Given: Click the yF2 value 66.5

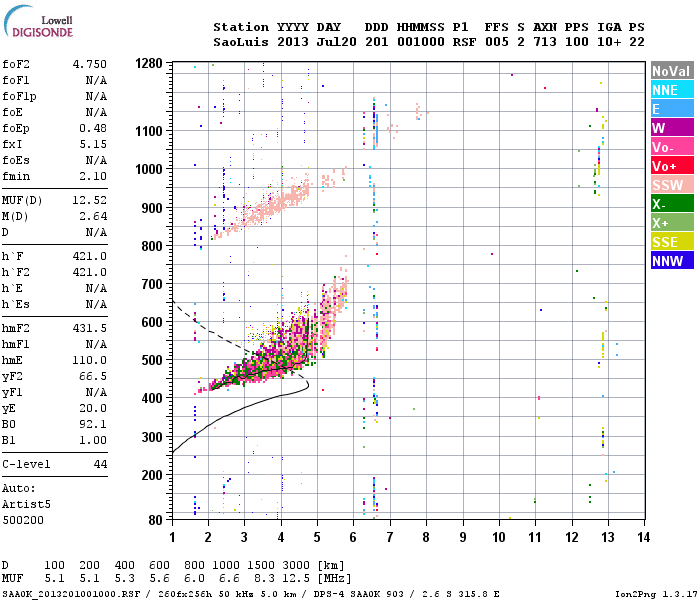Looking at the screenshot, I should point(93,376).
